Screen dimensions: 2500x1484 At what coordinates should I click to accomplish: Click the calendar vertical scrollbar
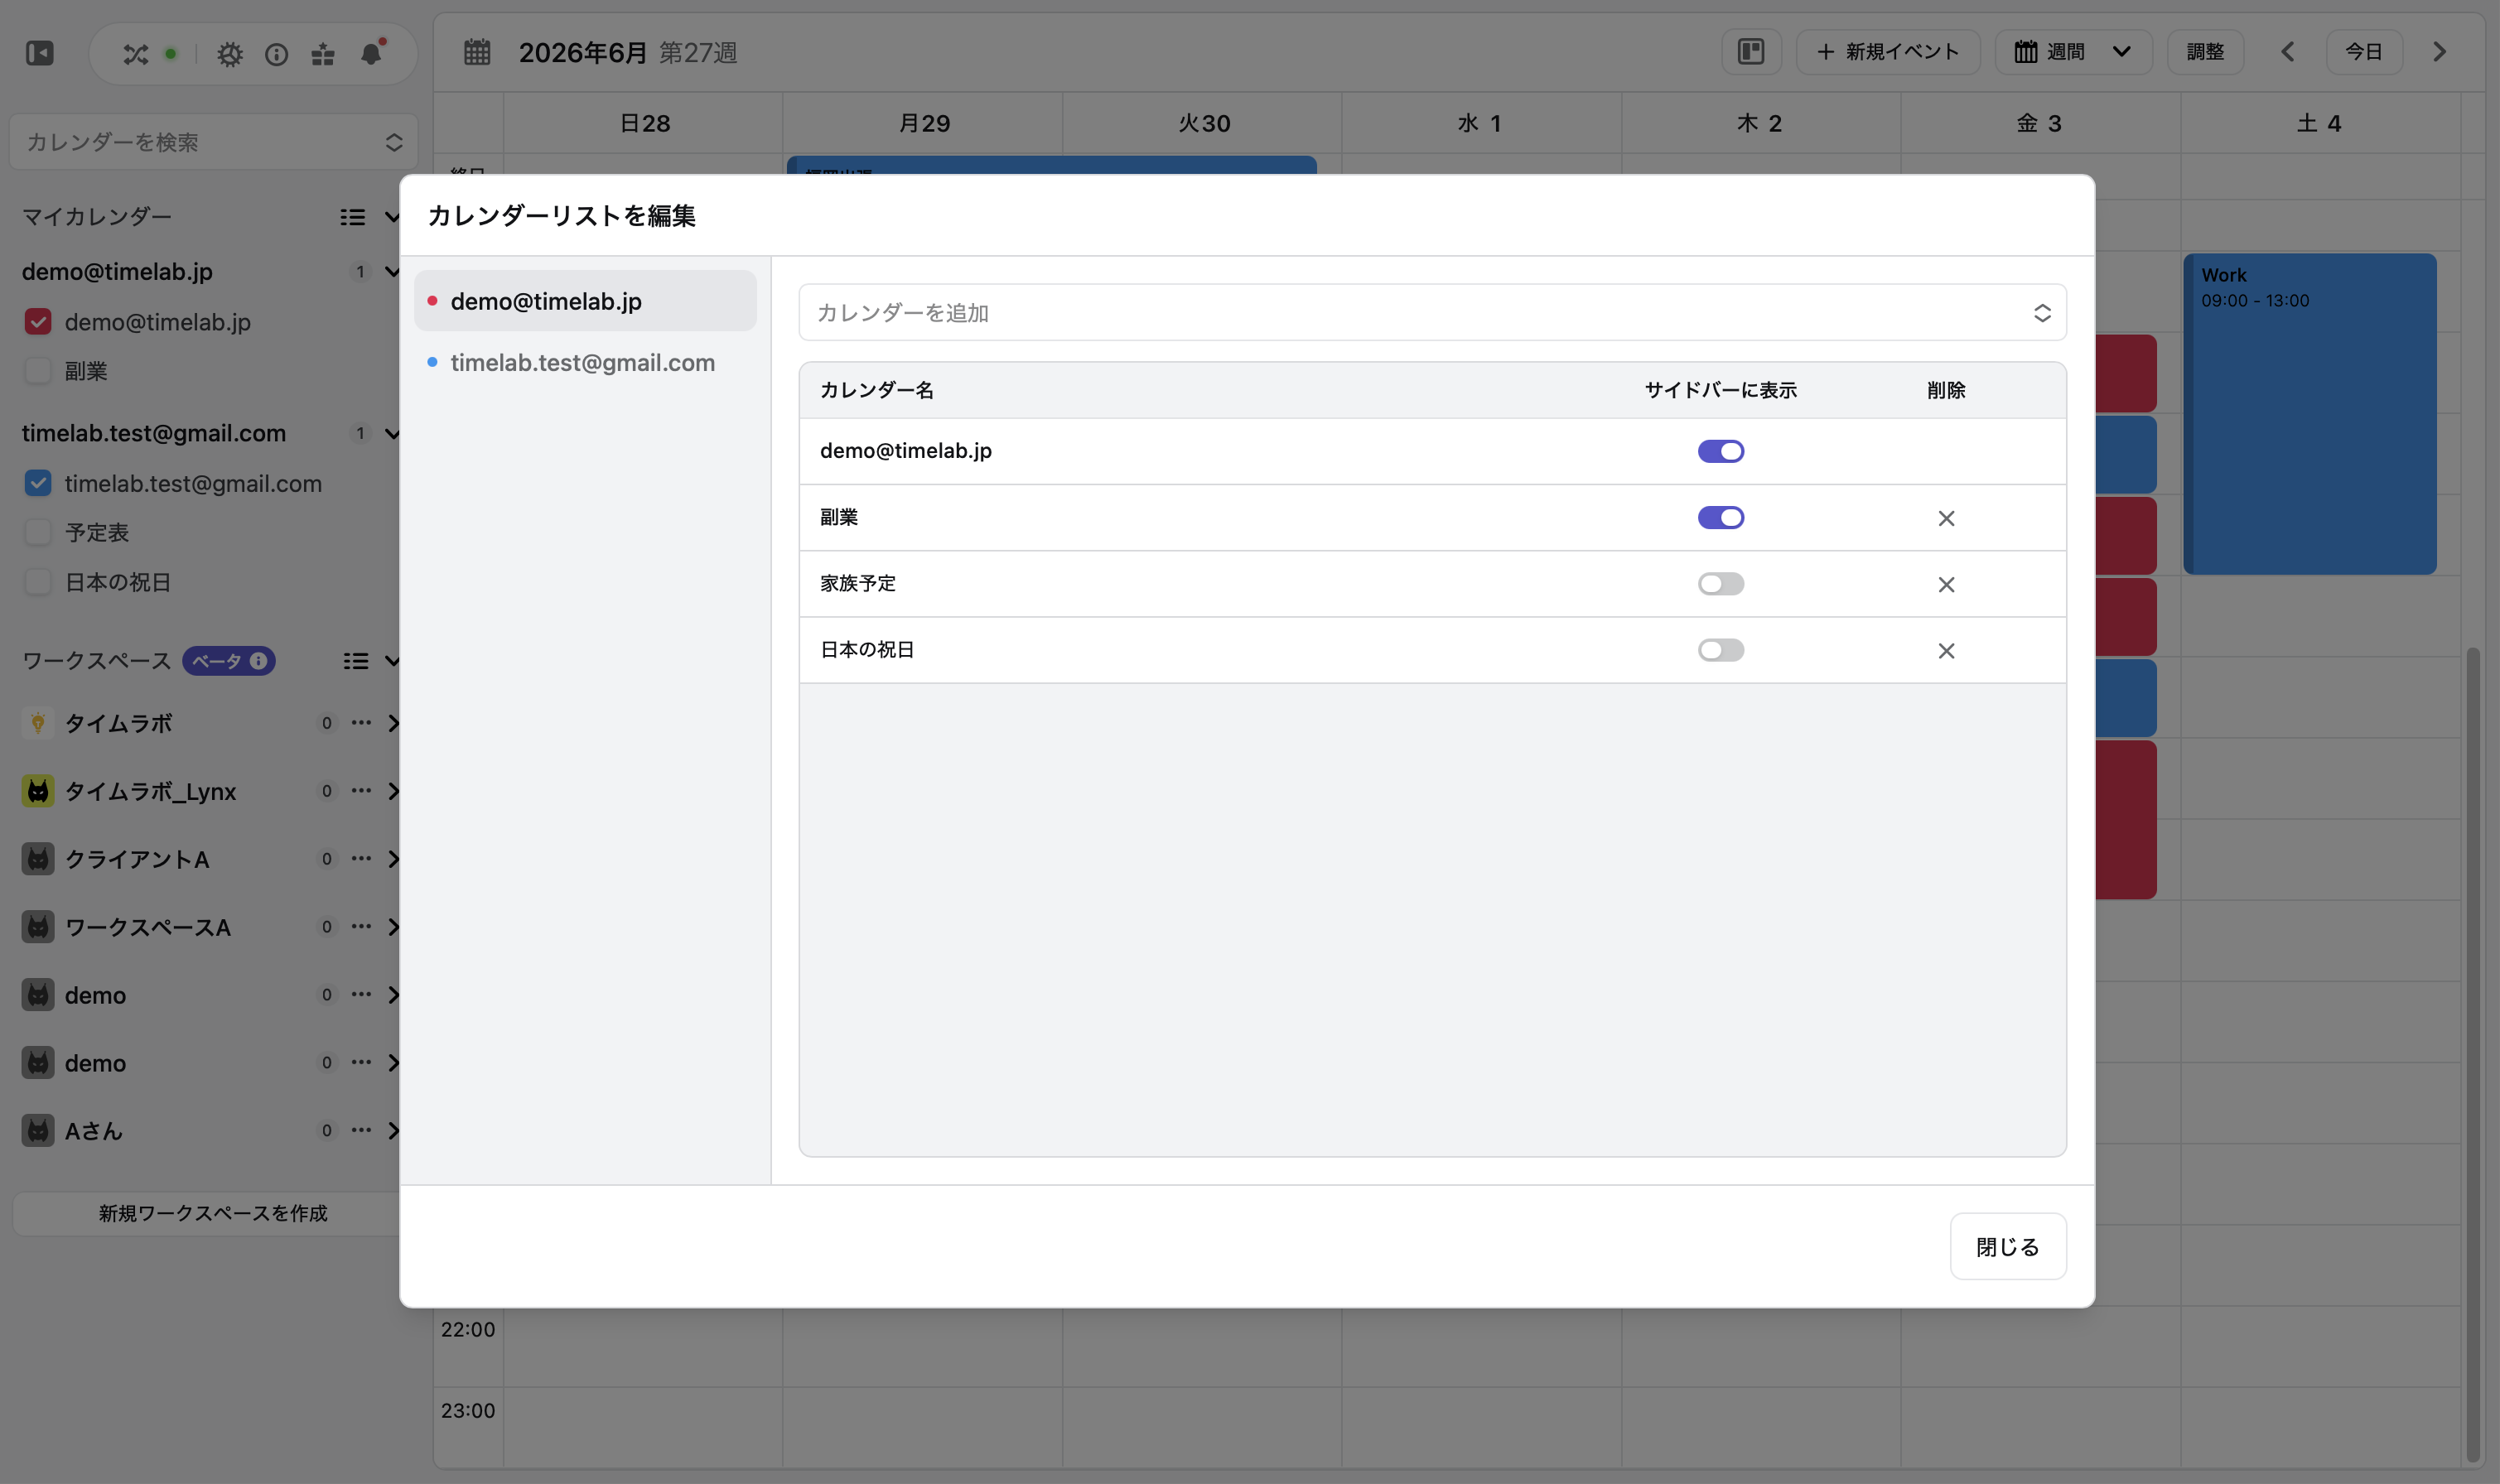tap(2472, 1055)
